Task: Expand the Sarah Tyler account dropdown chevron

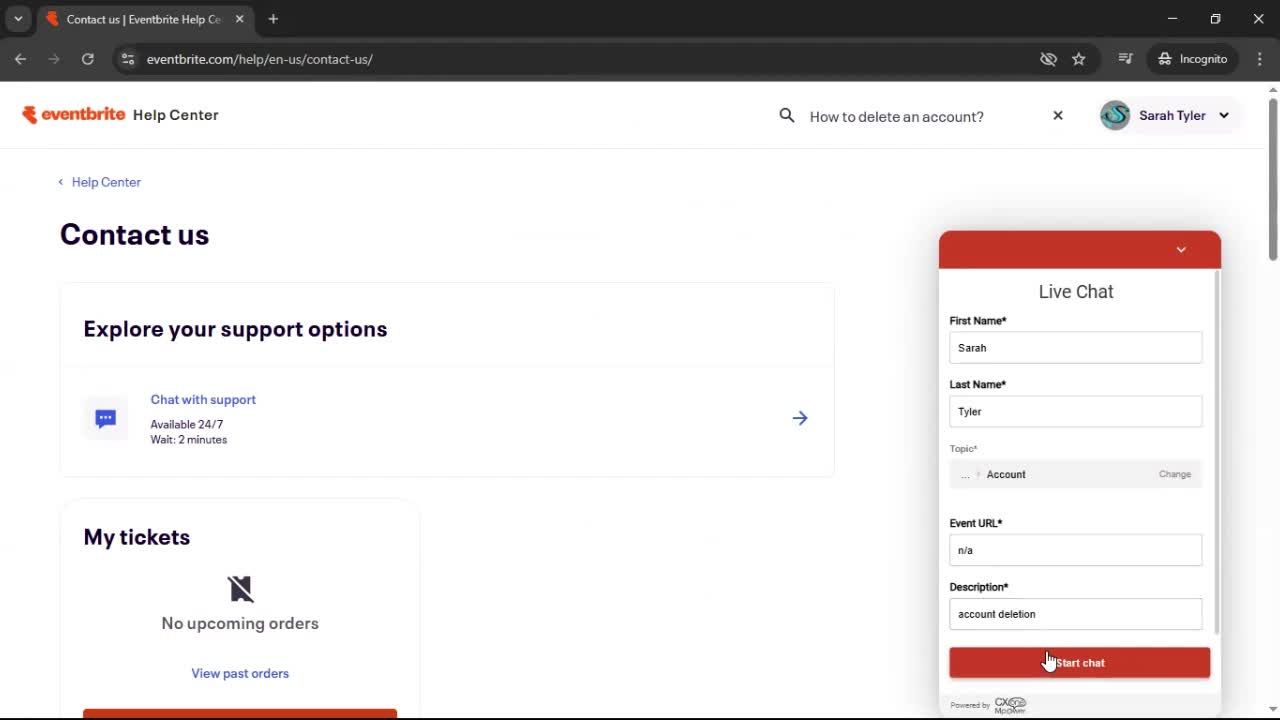Action: tap(1224, 115)
